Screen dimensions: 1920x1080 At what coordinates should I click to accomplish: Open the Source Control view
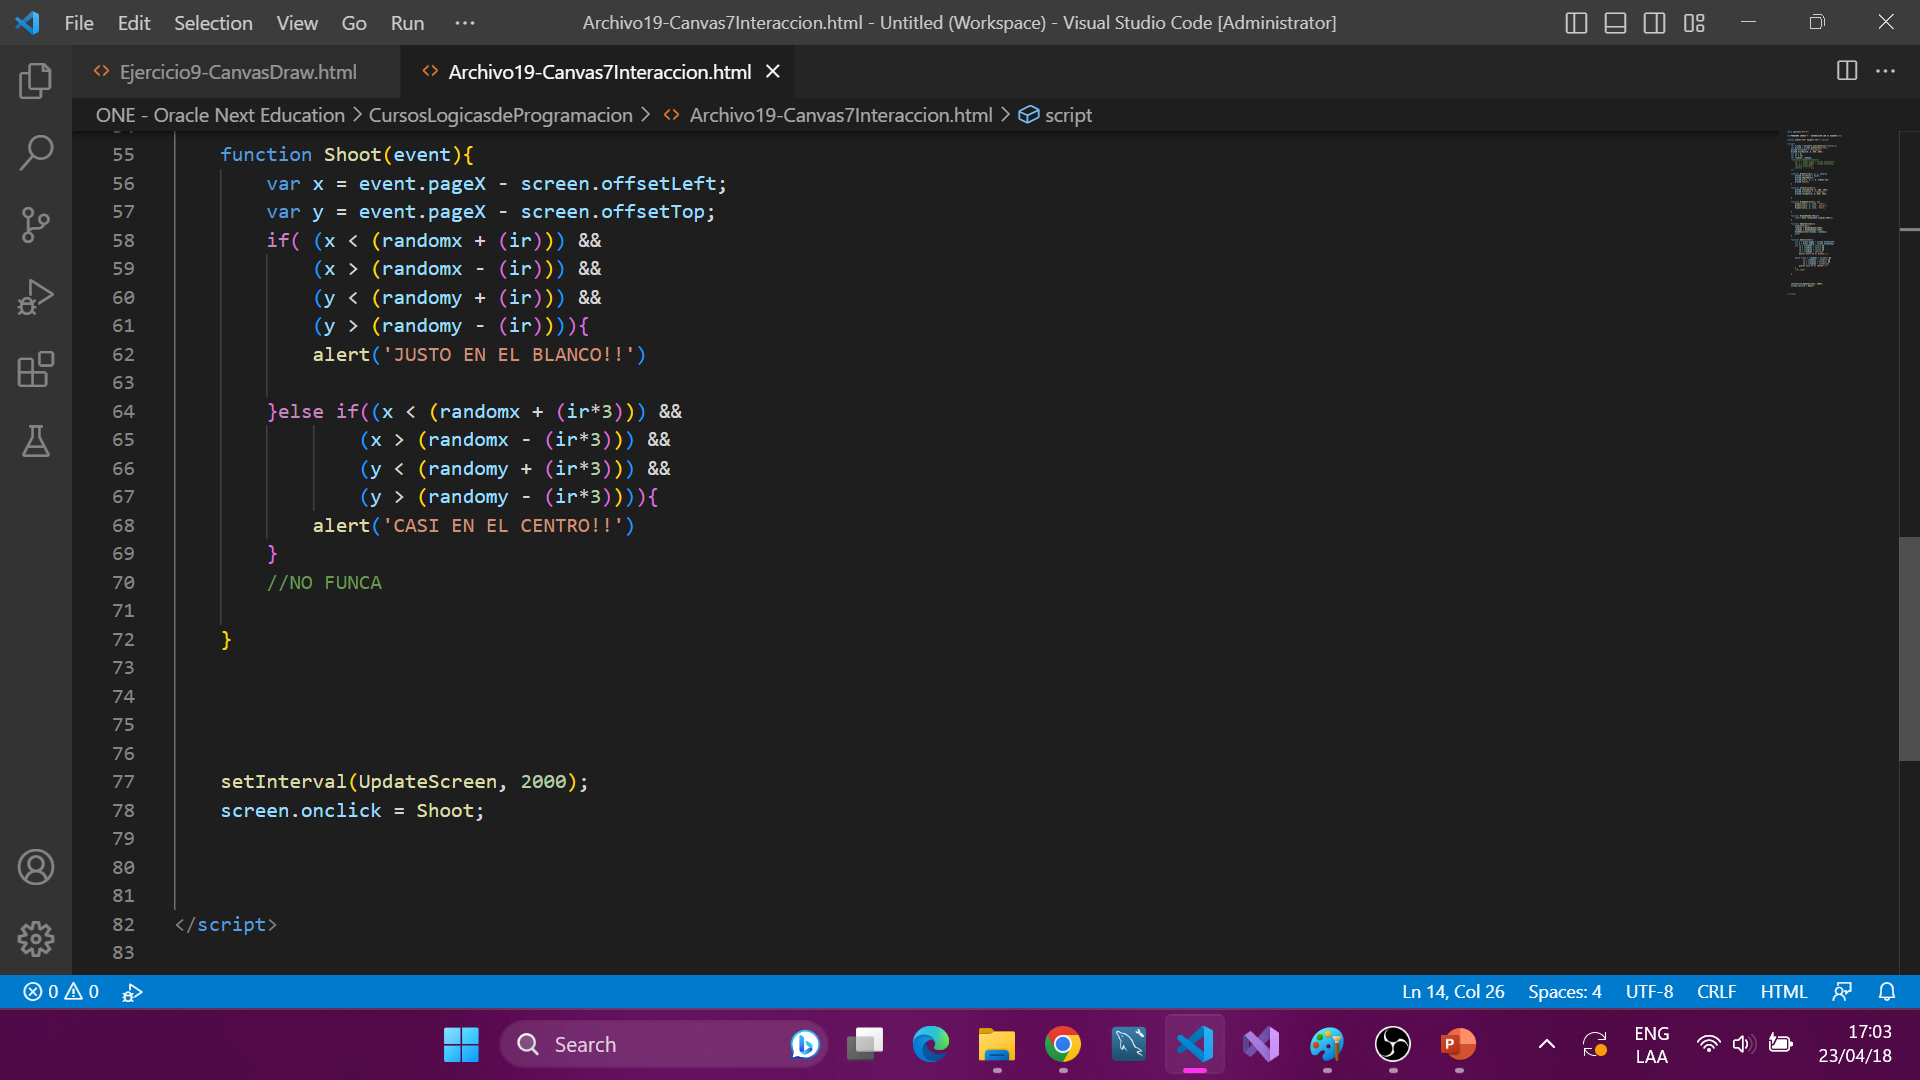click(x=36, y=225)
